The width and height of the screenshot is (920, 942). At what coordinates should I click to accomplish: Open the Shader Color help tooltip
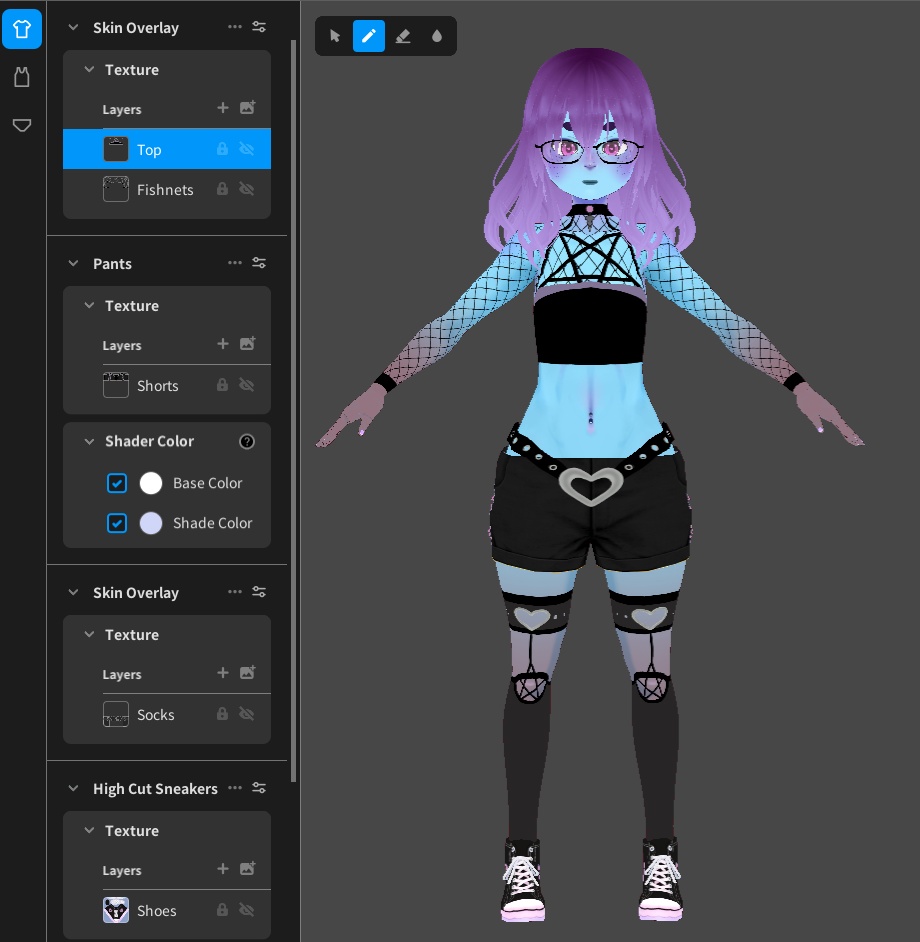(x=247, y=441)
